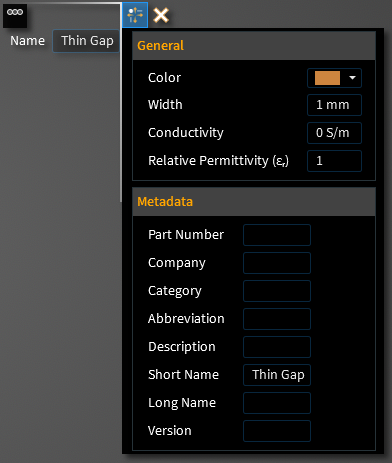
Task: Click the Name label beside Thin Gap
Action: point(27,41)
